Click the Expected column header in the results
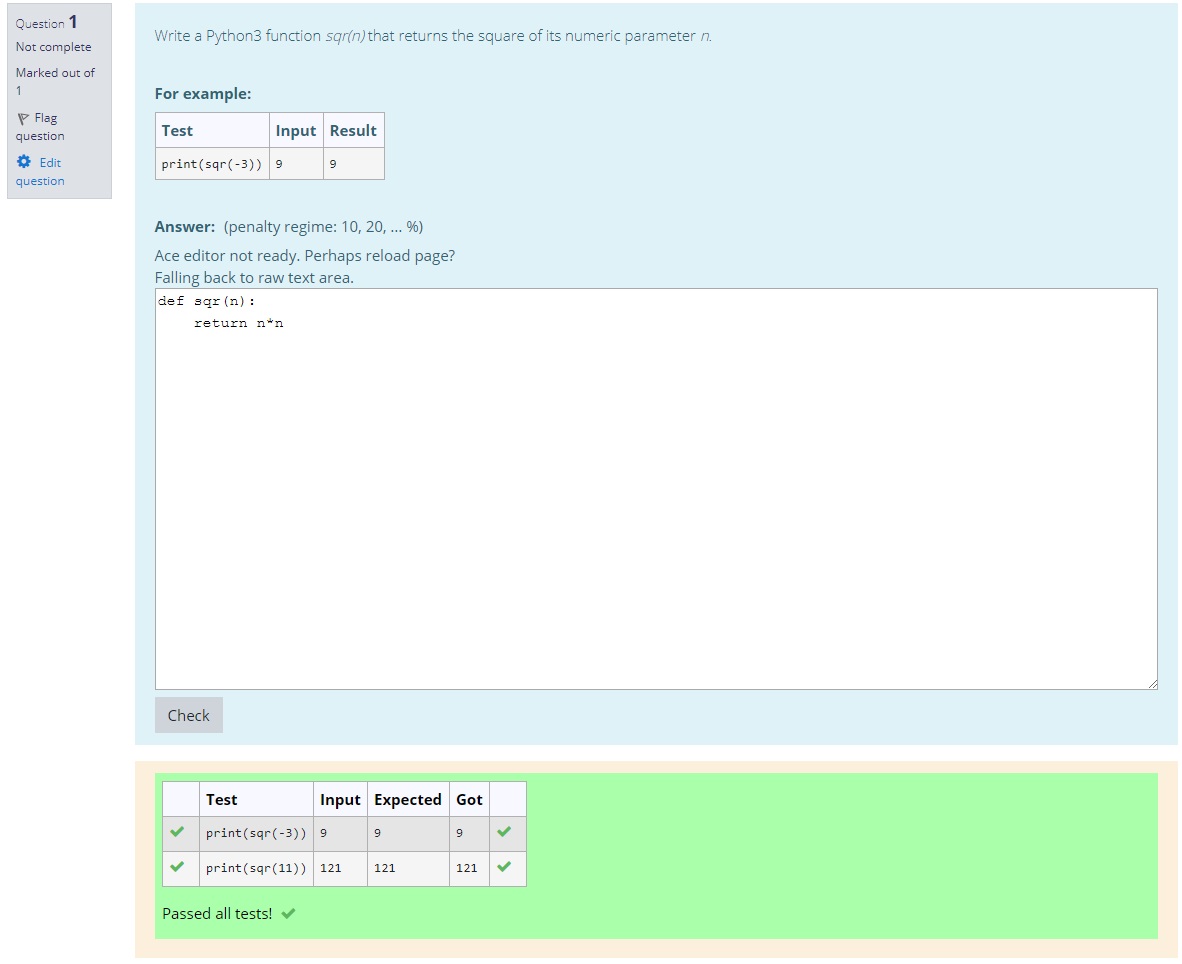 [x=407, y=799]
